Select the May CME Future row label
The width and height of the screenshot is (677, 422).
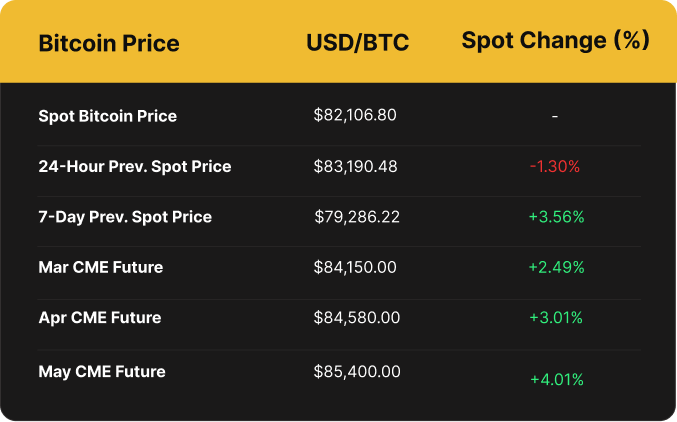point(102,372)
